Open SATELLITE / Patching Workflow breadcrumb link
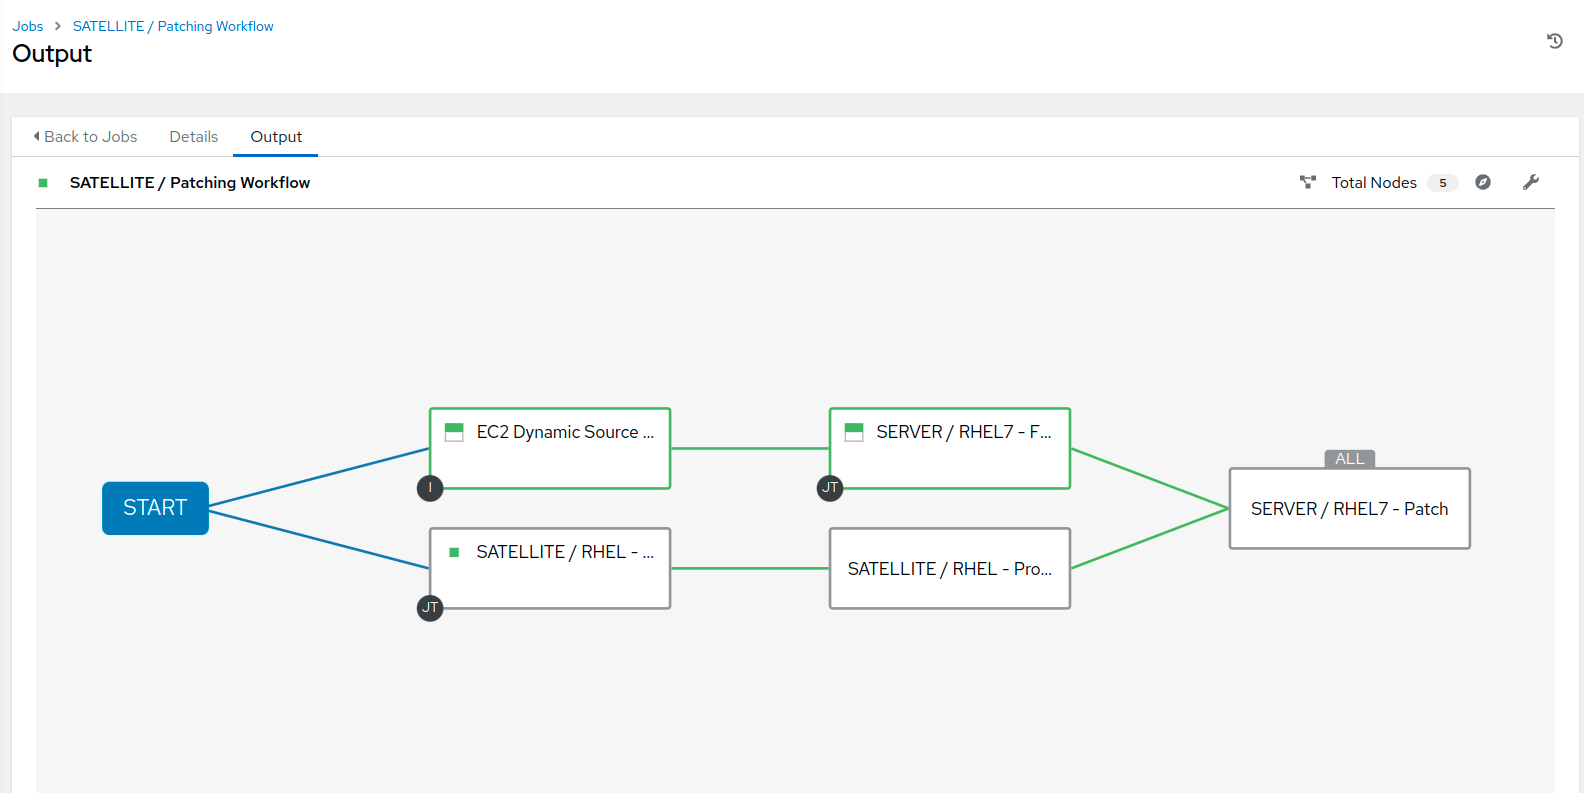 (x=173, y=26)
